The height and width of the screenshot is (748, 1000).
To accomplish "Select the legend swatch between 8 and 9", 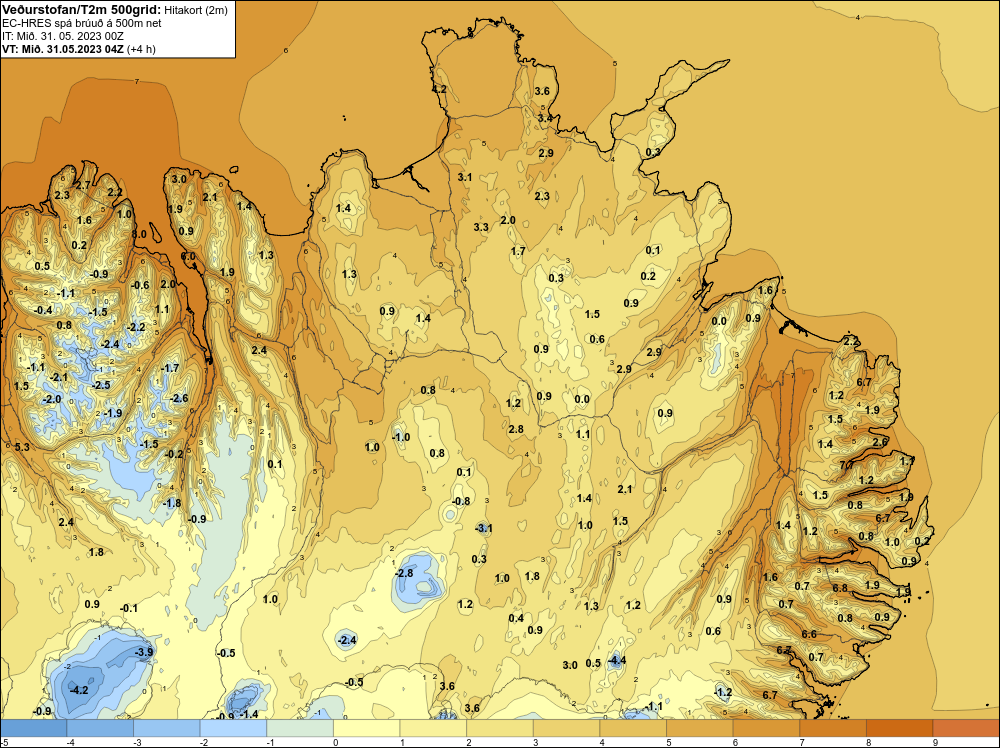I will pyautogui.click(x=900, y=728).
